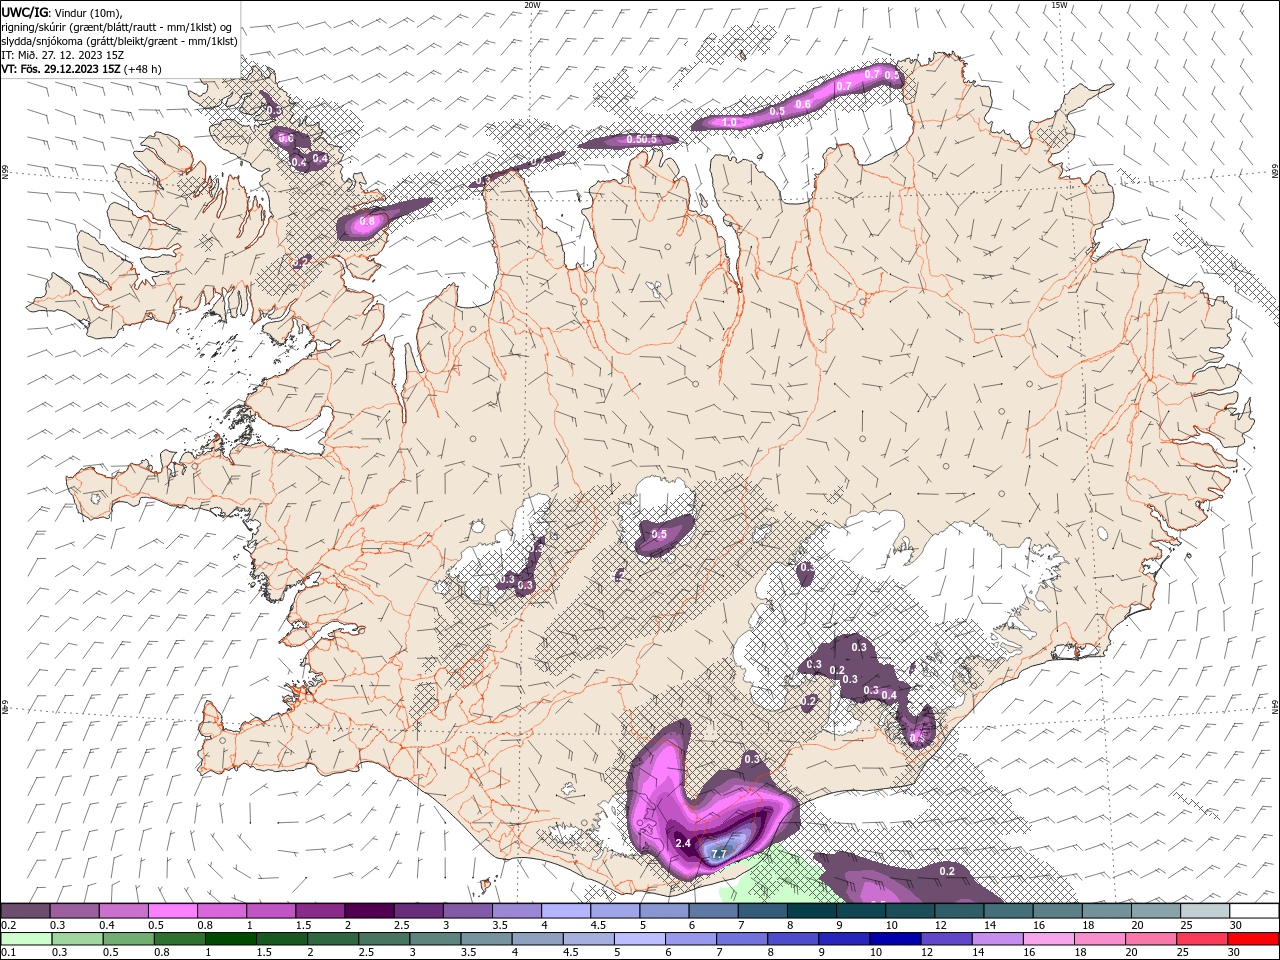The image size is (1280, 960).
Task: Select the bright pink swatch between 0.5 and 0.8
Action: 172,911
